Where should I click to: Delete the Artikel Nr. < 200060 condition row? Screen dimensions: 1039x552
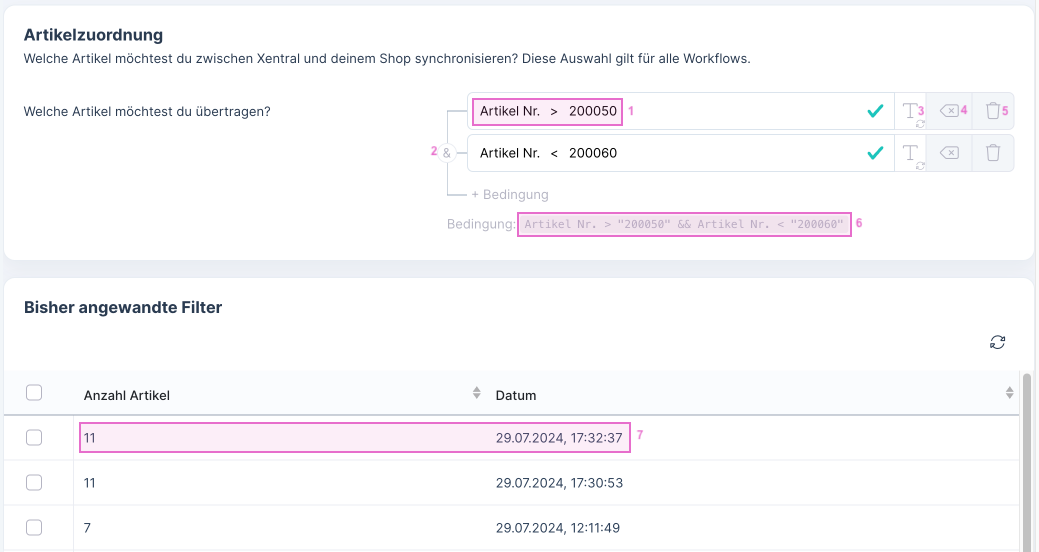(992, 153)
